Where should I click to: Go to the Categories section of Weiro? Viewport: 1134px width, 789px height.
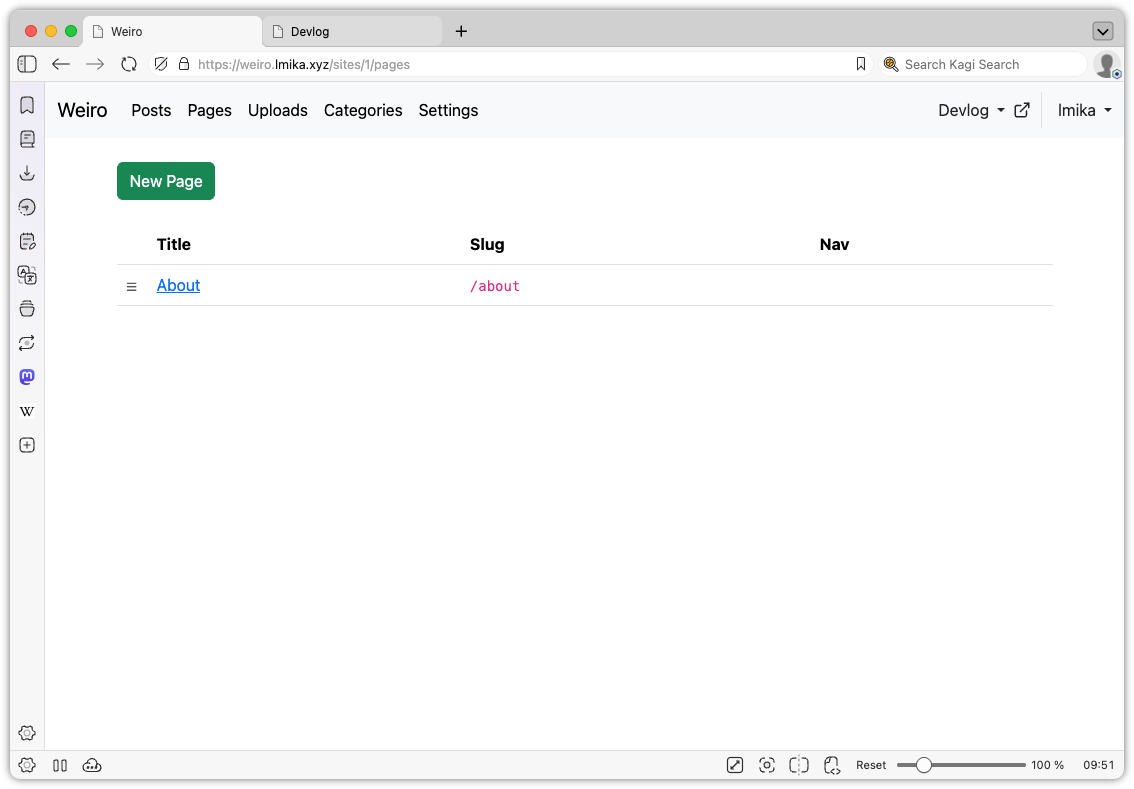(x=363, y=110)
